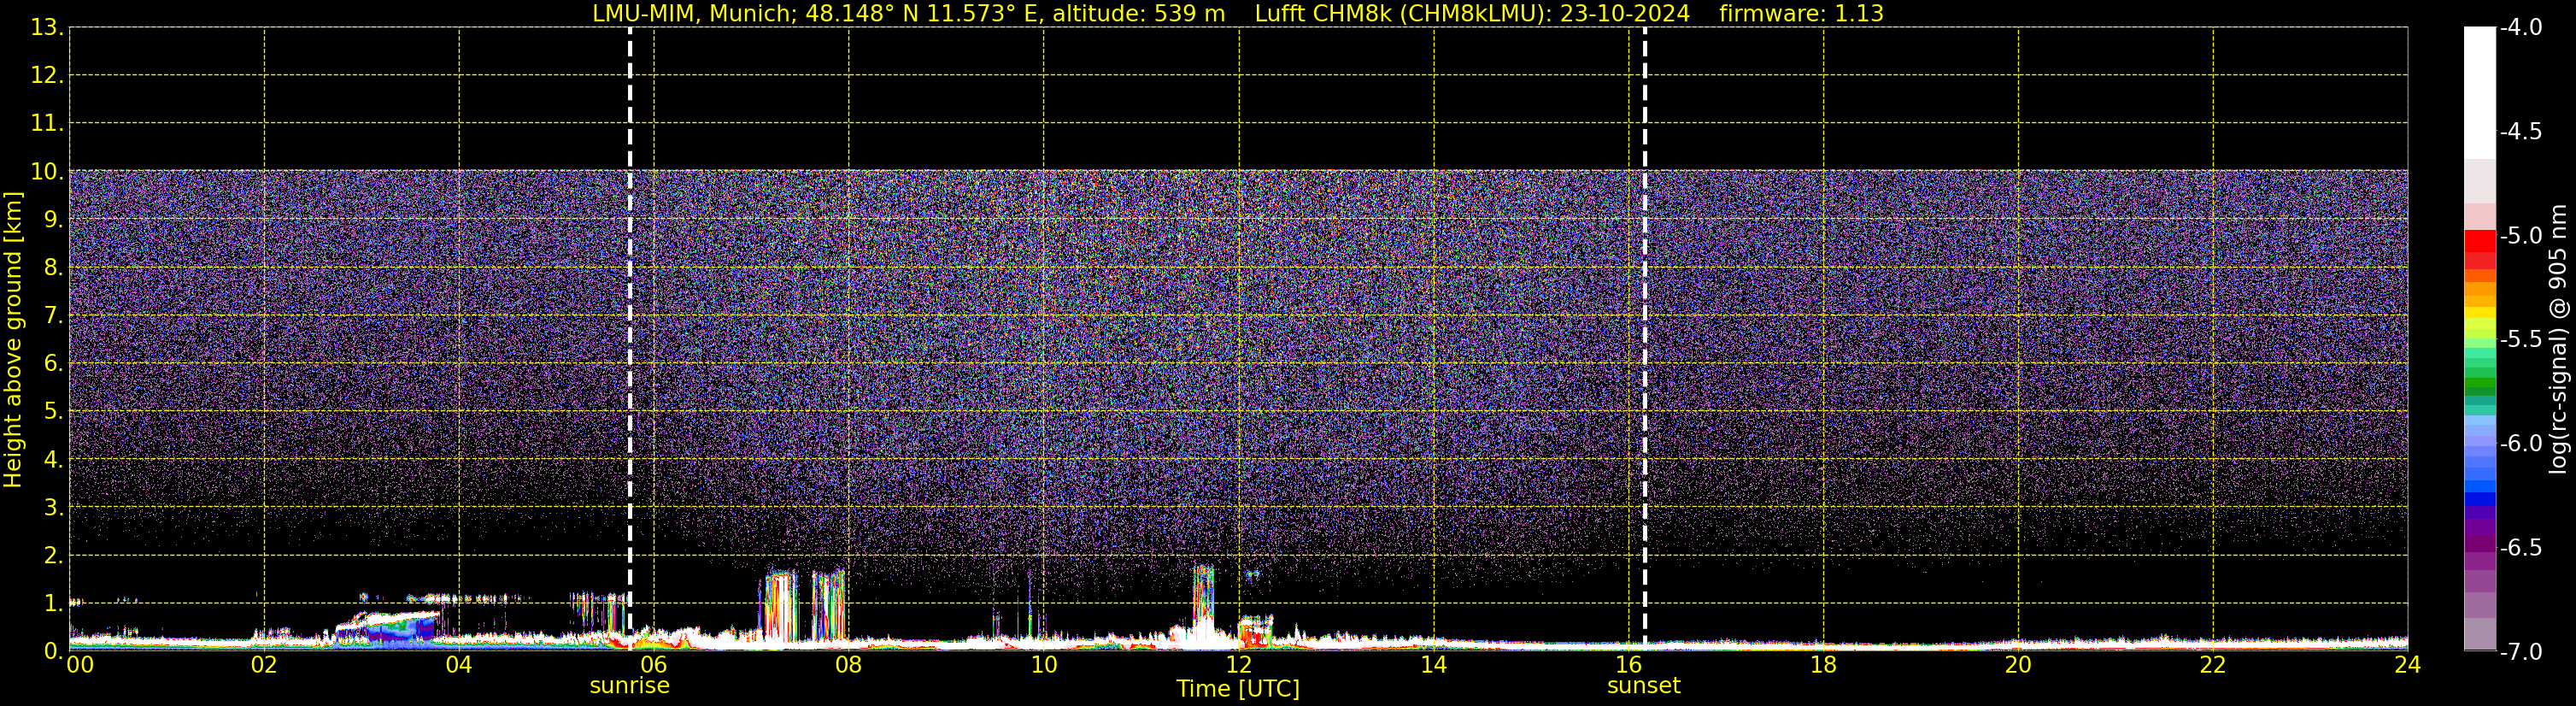Click the height axis tick "10."

[x=47, y=172]
